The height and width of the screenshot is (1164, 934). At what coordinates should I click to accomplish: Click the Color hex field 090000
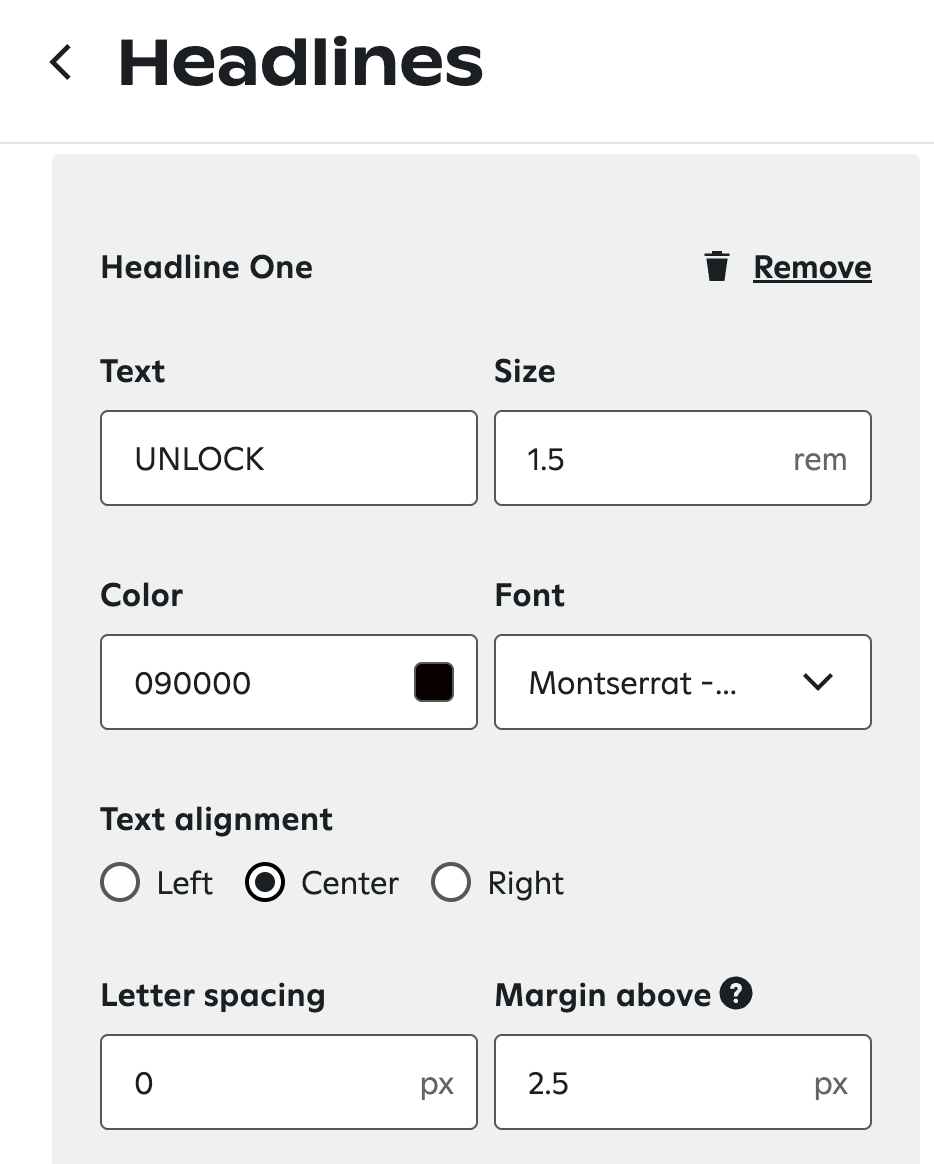click(250, 682)
